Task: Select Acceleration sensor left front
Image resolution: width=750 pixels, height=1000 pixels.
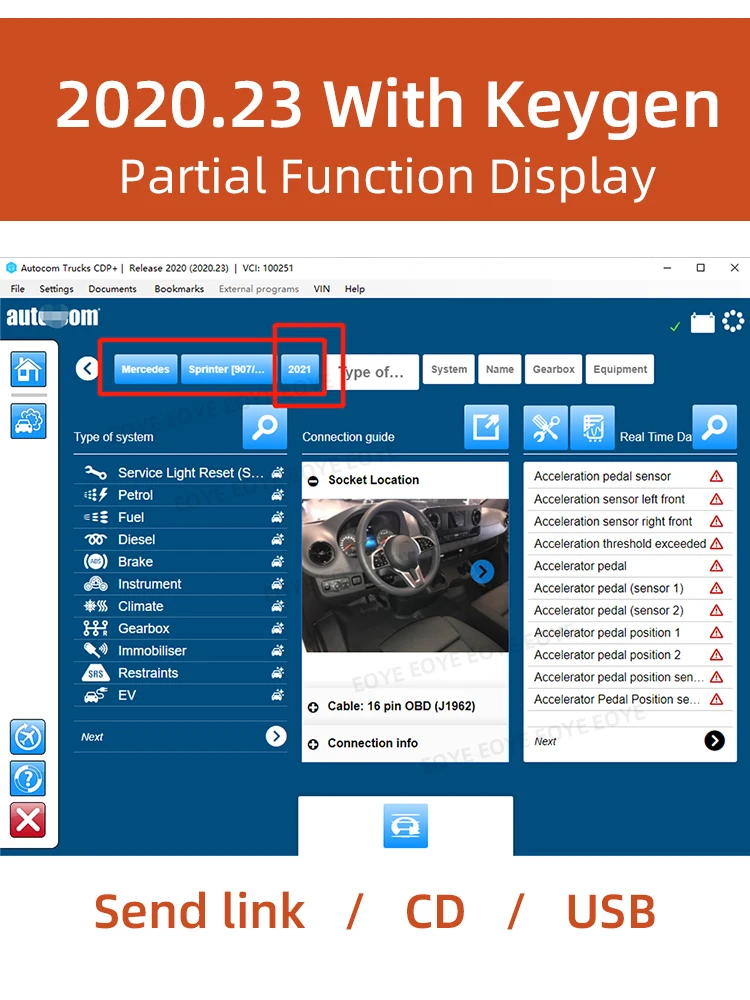Action: click(629, 499)
